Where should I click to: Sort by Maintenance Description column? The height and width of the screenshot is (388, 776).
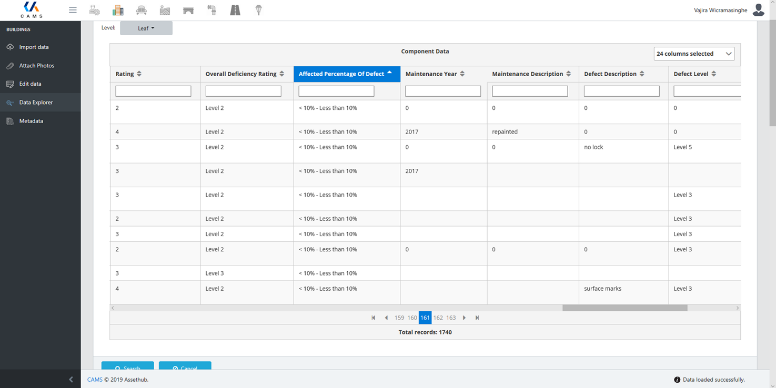click(x=533, y=74)
